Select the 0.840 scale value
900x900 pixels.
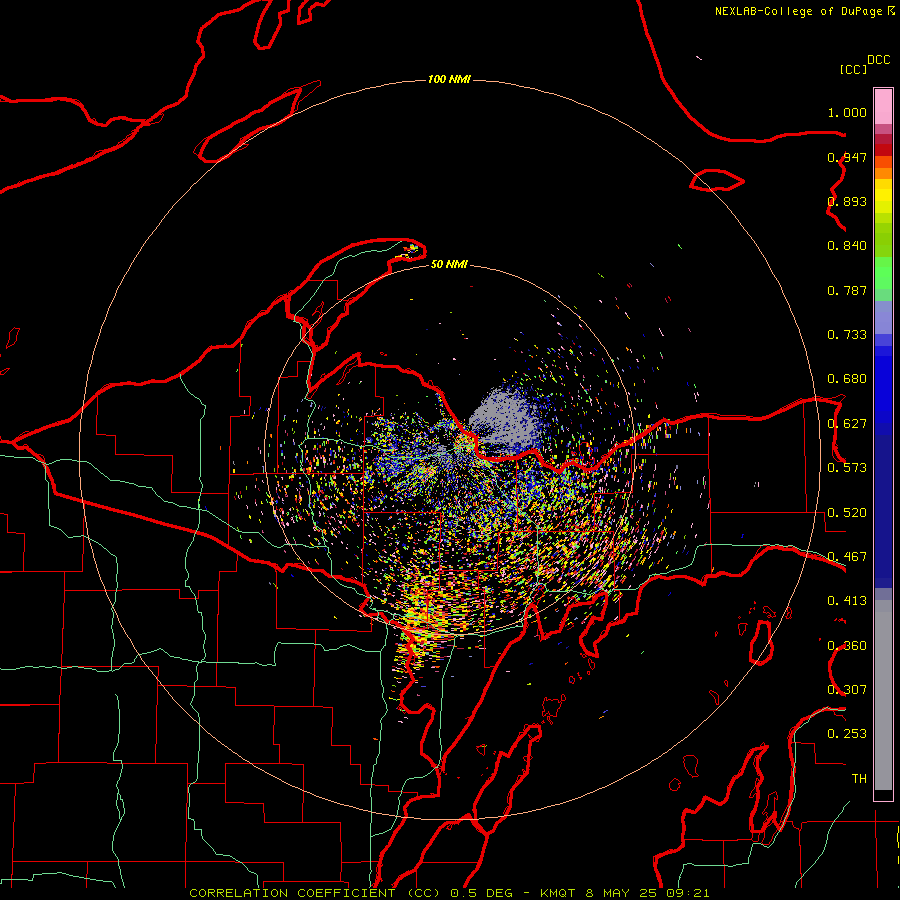[847, 246]
